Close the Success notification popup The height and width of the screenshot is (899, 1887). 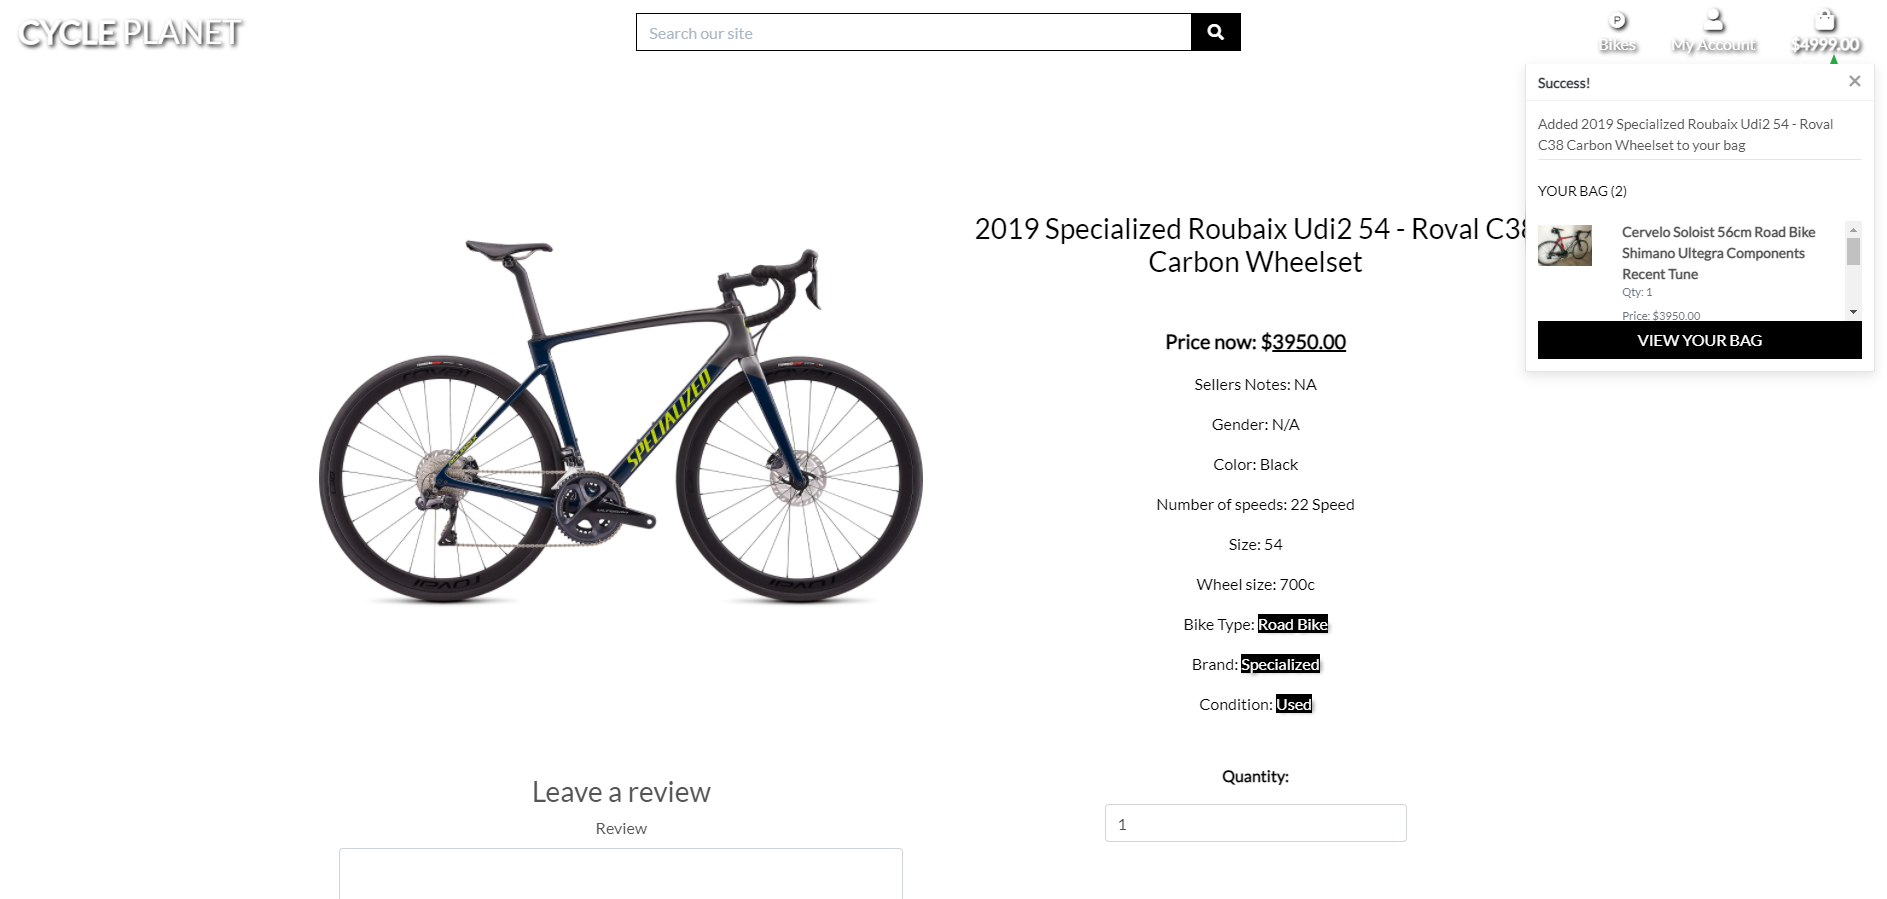coord(1854,81)
